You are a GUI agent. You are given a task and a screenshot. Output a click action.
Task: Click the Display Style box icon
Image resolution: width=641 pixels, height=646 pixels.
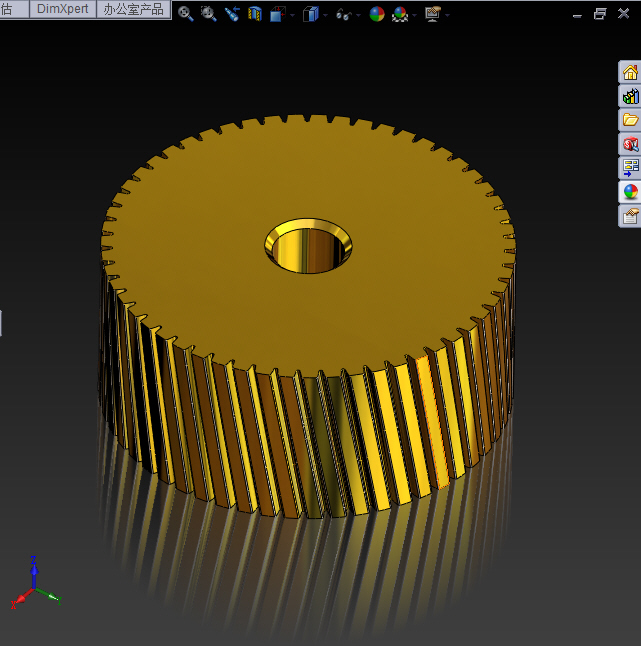[x=311, y=14]
